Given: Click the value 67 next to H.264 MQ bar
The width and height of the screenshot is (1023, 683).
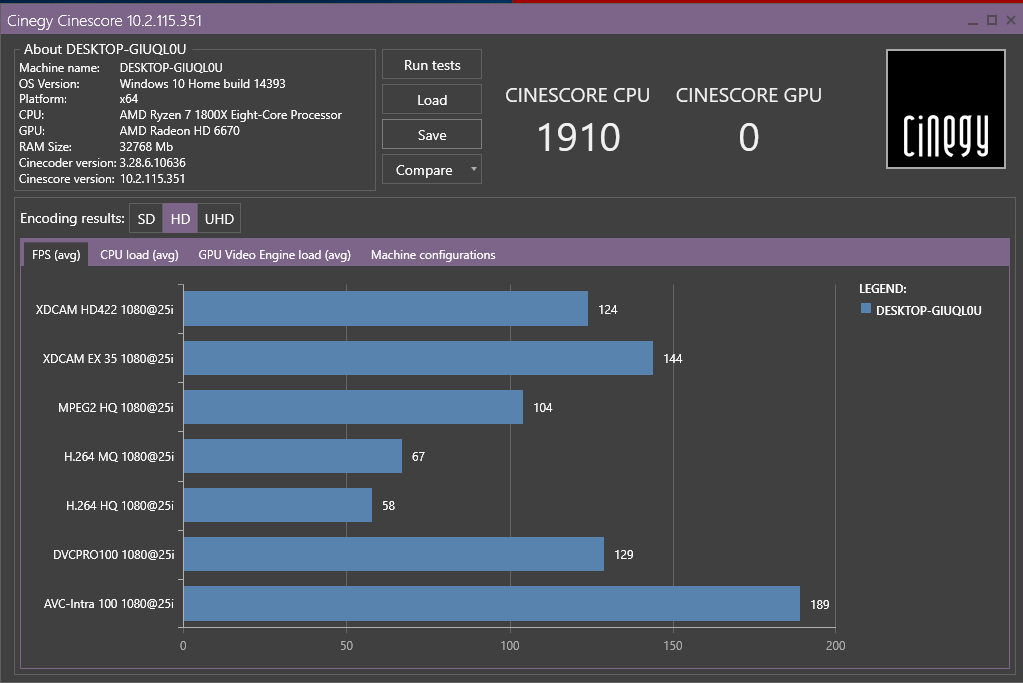Looking at the screenshot, I should click(418, 457).
